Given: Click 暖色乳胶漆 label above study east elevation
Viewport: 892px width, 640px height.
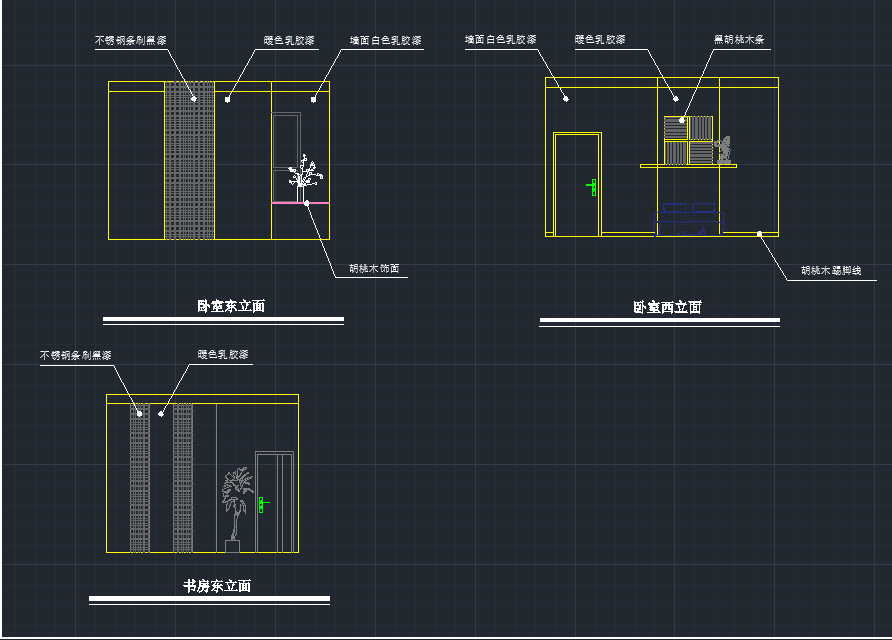Looking at the screenshot, I should point(223,355).
